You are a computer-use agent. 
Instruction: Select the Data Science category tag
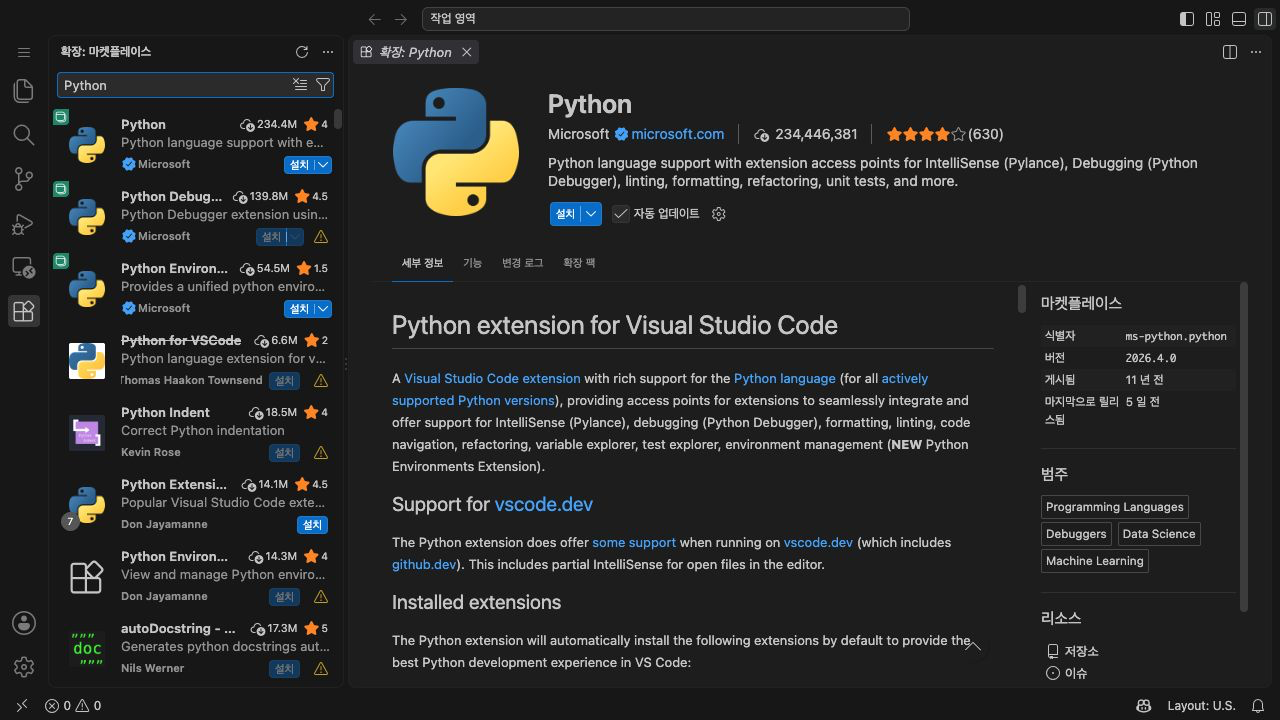click(x=1158, y=534)
